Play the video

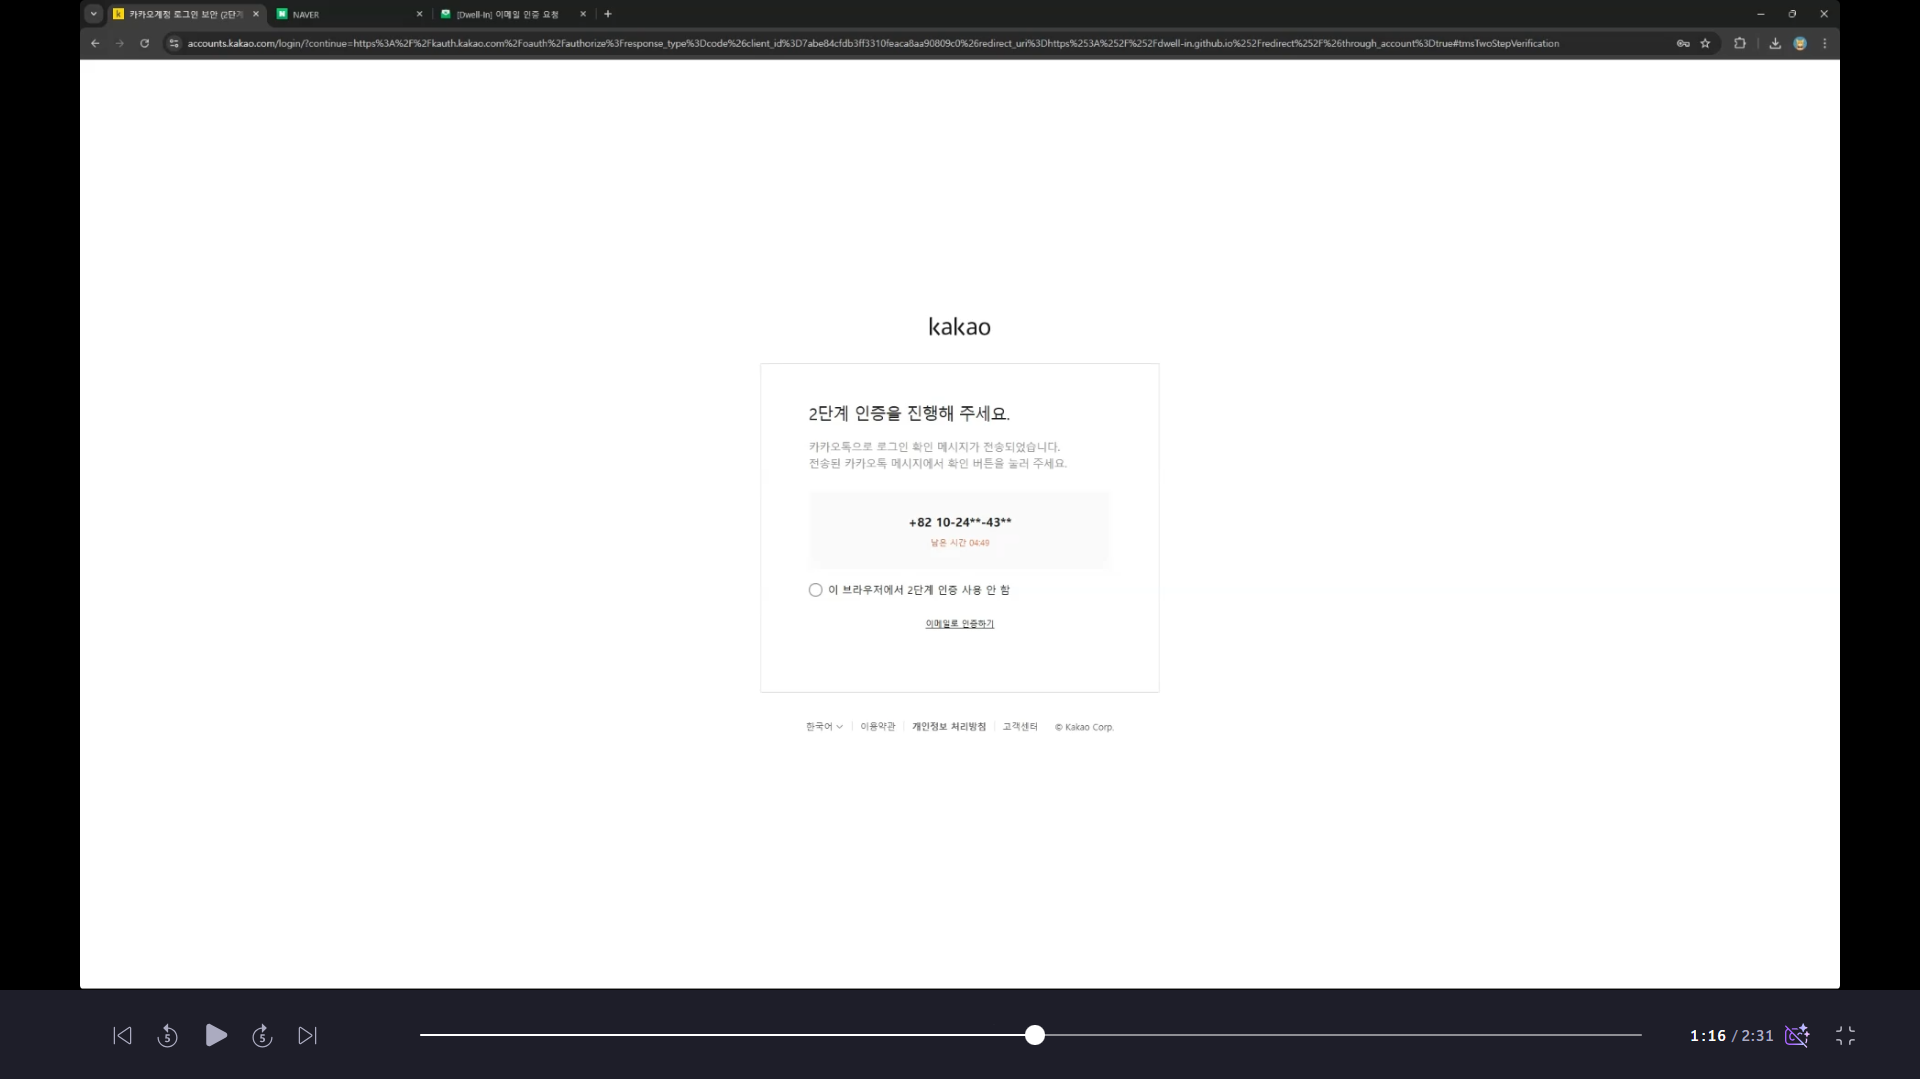tap(215, 1035)
